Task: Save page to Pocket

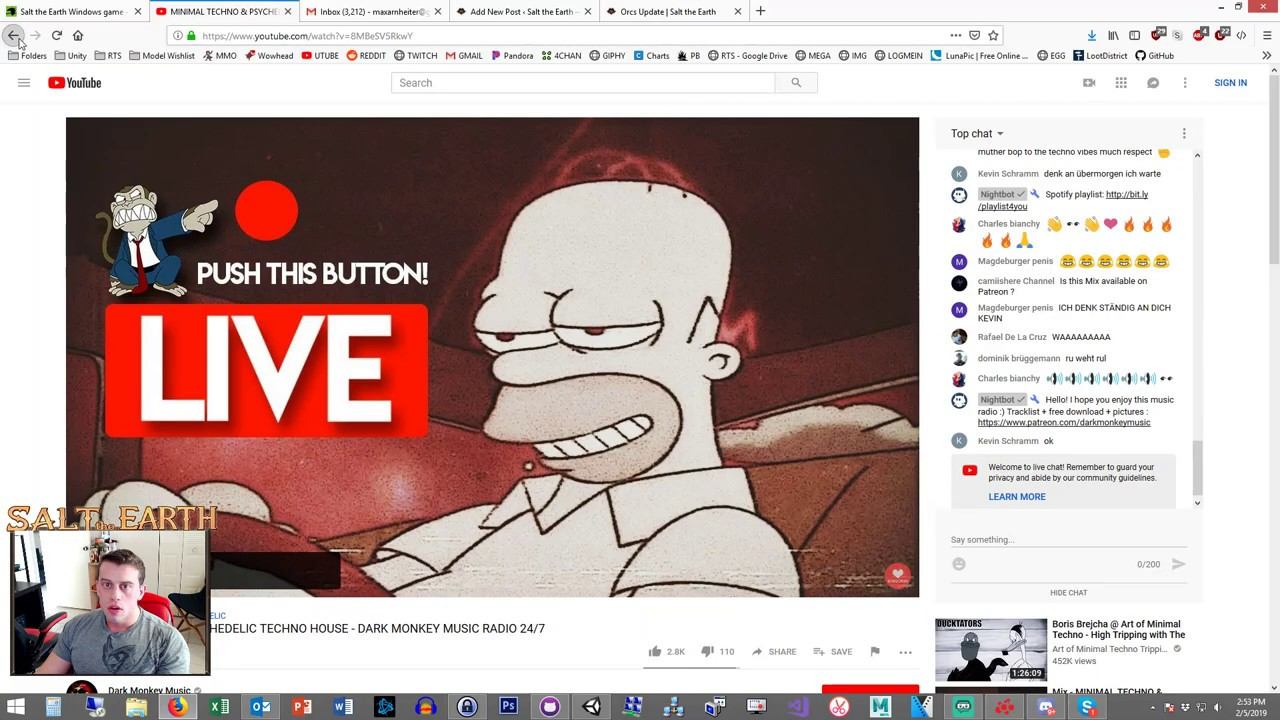Action: click(974, 35)
